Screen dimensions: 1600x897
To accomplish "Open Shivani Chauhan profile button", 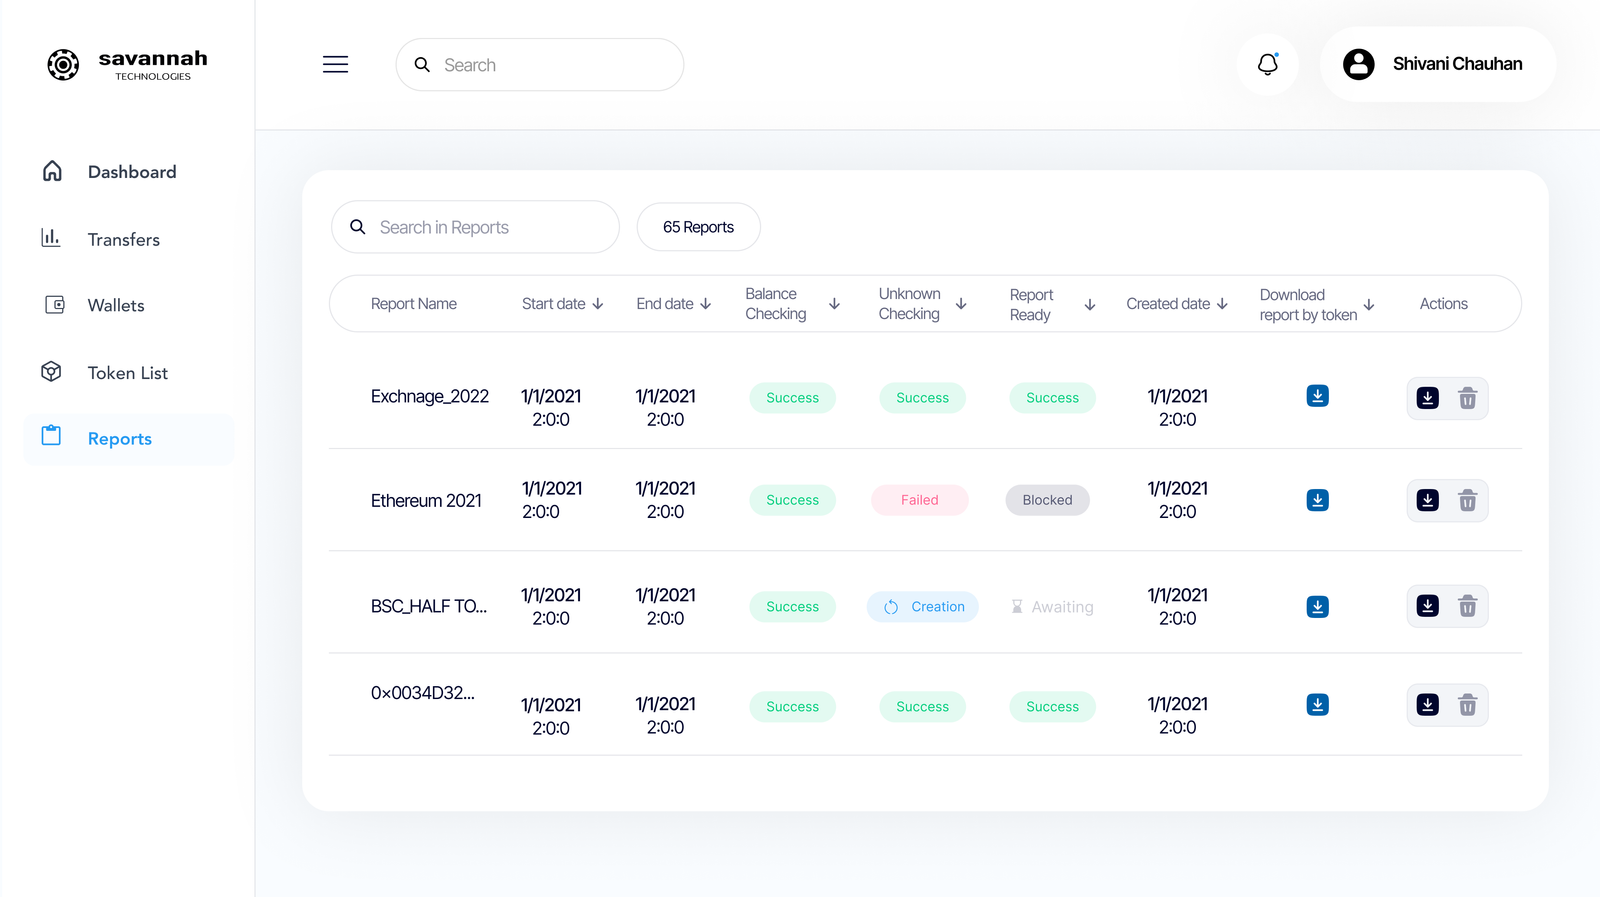I will 1437,64.
